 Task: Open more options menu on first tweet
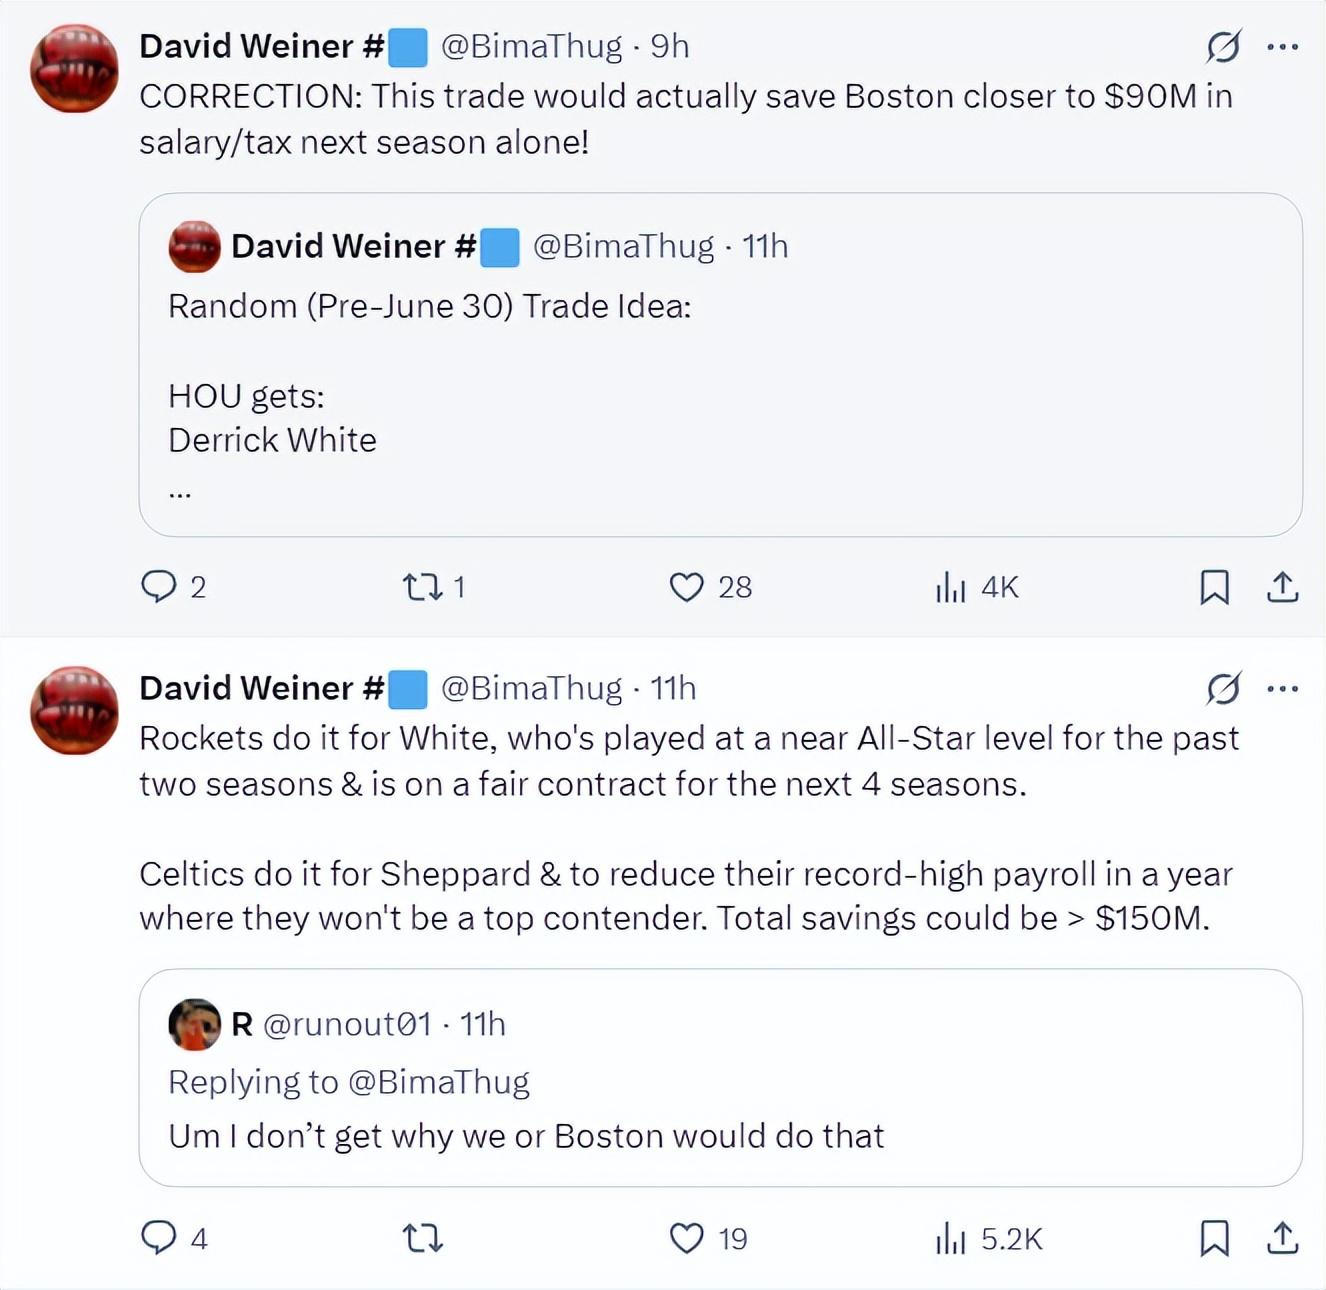pyautogui.click(x=1282, y=46)
